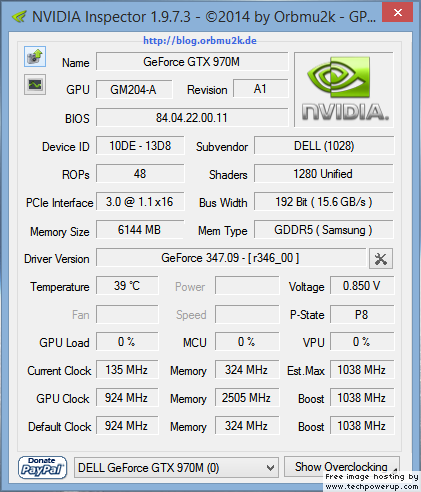Click the Driver Version field GeForce 347.09

tap(231, 258)
